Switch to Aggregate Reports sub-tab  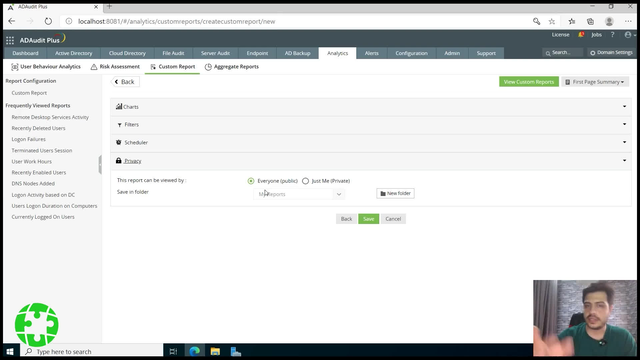[x=232, y=67]
